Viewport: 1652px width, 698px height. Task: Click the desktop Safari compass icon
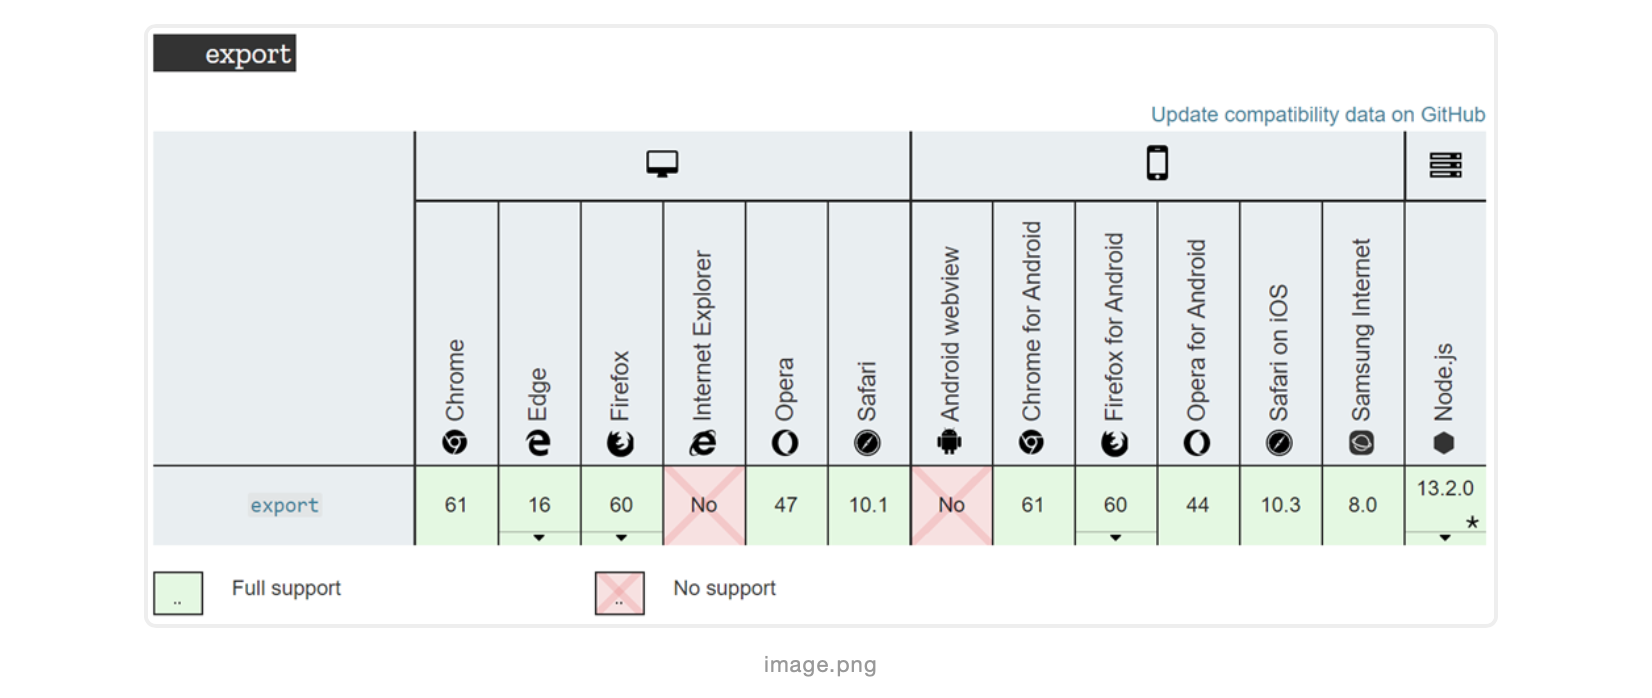(x=867, y=442)
